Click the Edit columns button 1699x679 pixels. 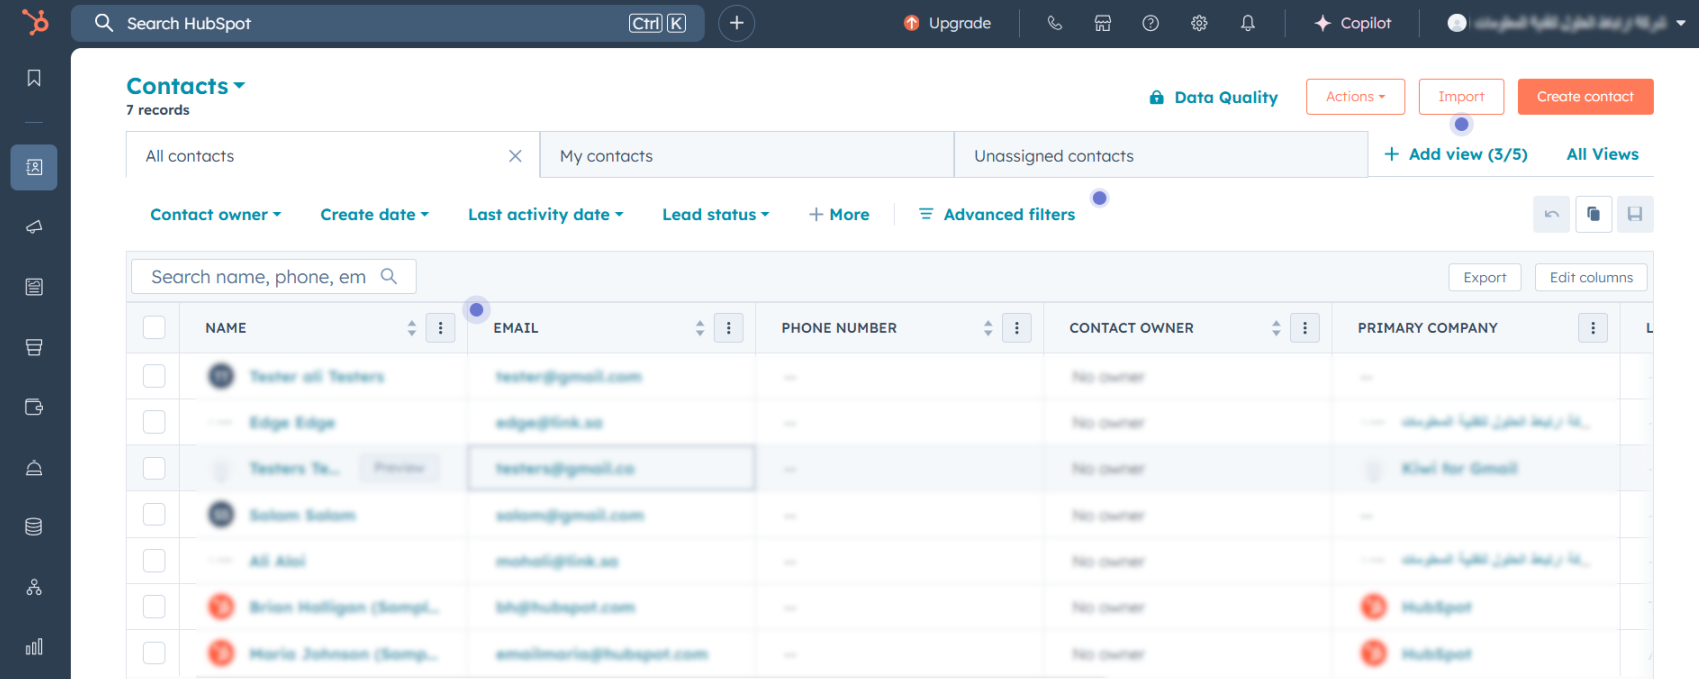tap(1591, 277)
